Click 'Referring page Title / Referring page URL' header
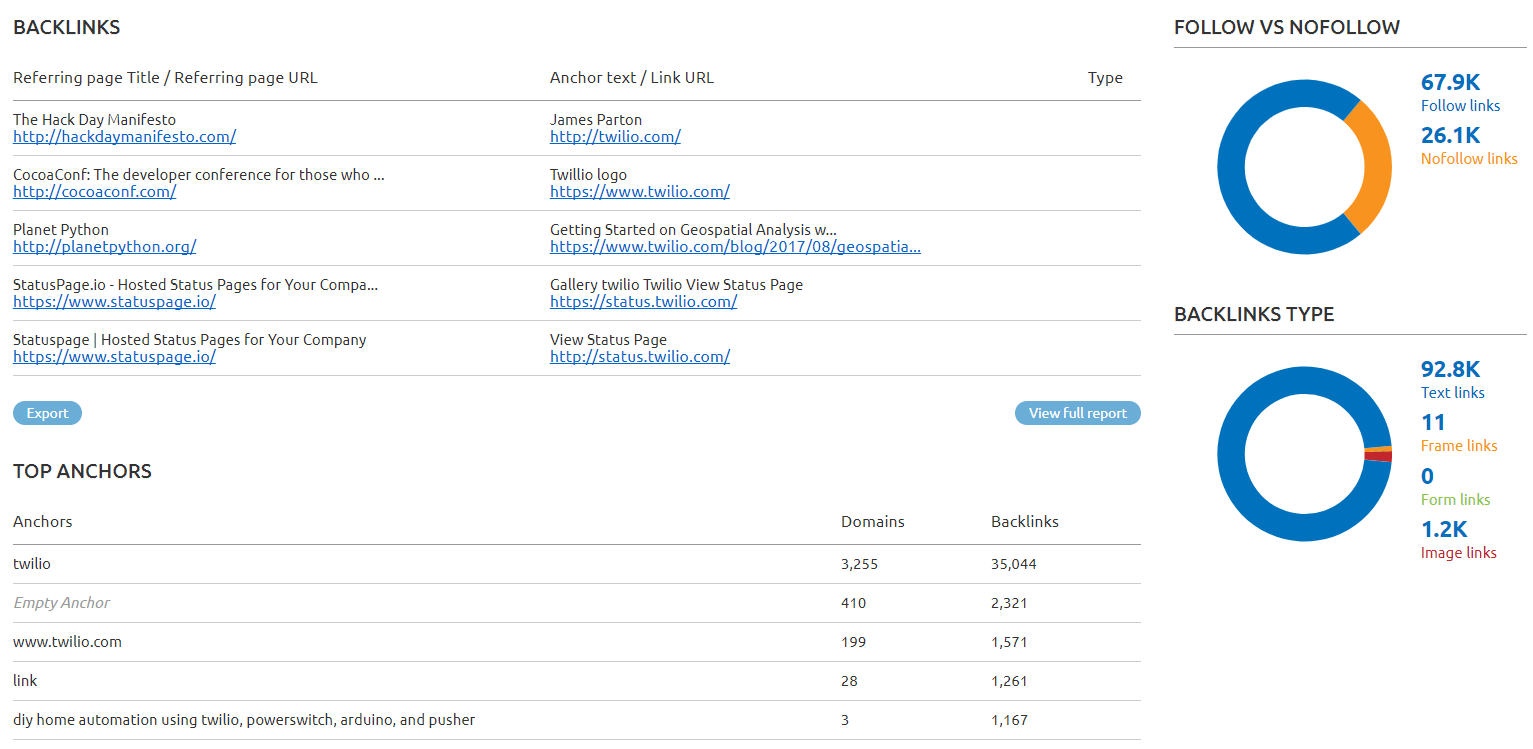Viewport: 1533px width, 749px height. click(x=165, y=78)
